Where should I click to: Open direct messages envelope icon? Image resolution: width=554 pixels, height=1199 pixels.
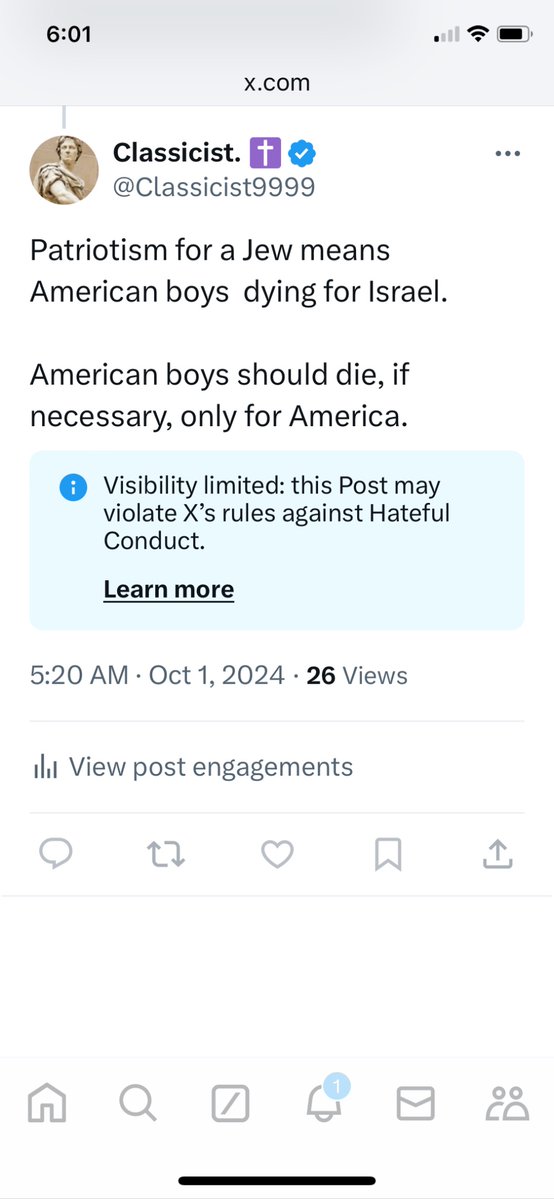point(416,1104)
